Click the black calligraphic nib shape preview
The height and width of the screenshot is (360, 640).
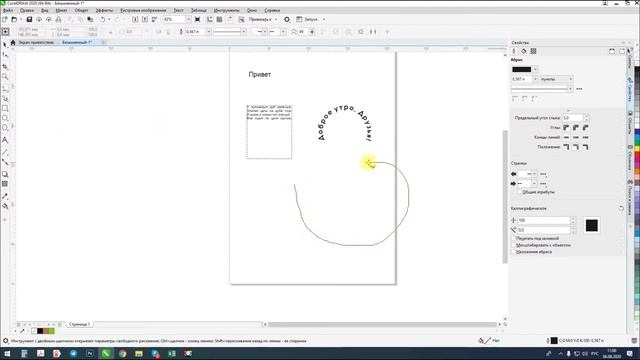[592, 225]
